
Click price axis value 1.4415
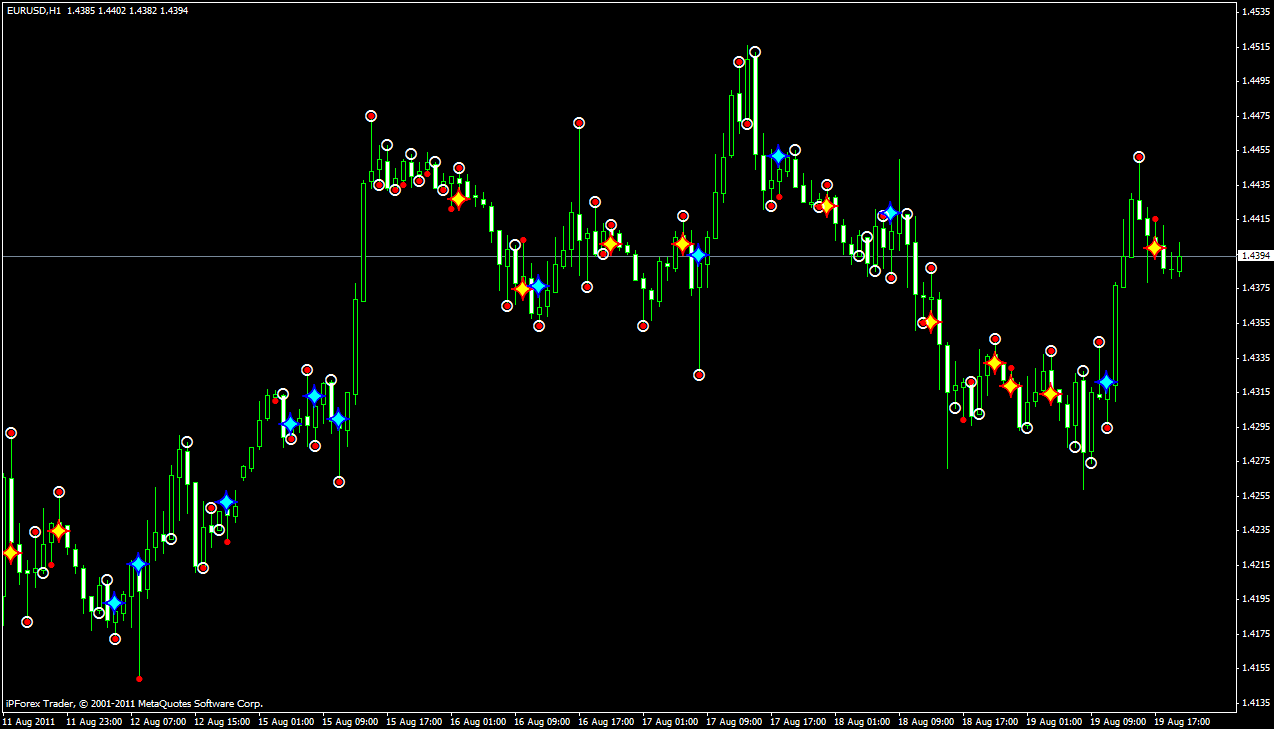point(1255,219)
